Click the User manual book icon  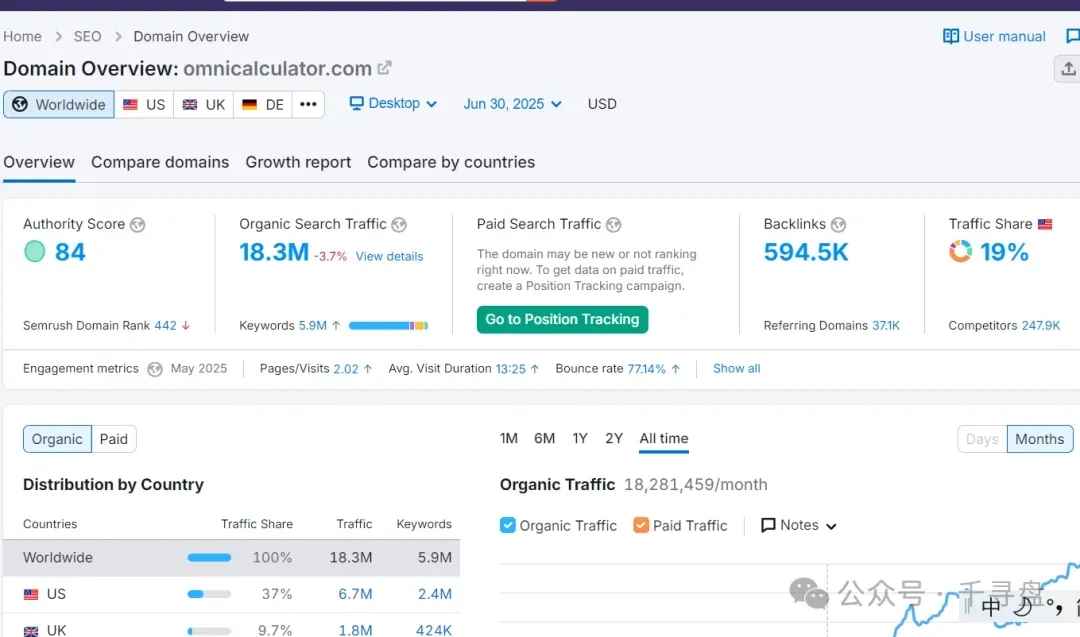pyautogui.click(x=951, y=36)
